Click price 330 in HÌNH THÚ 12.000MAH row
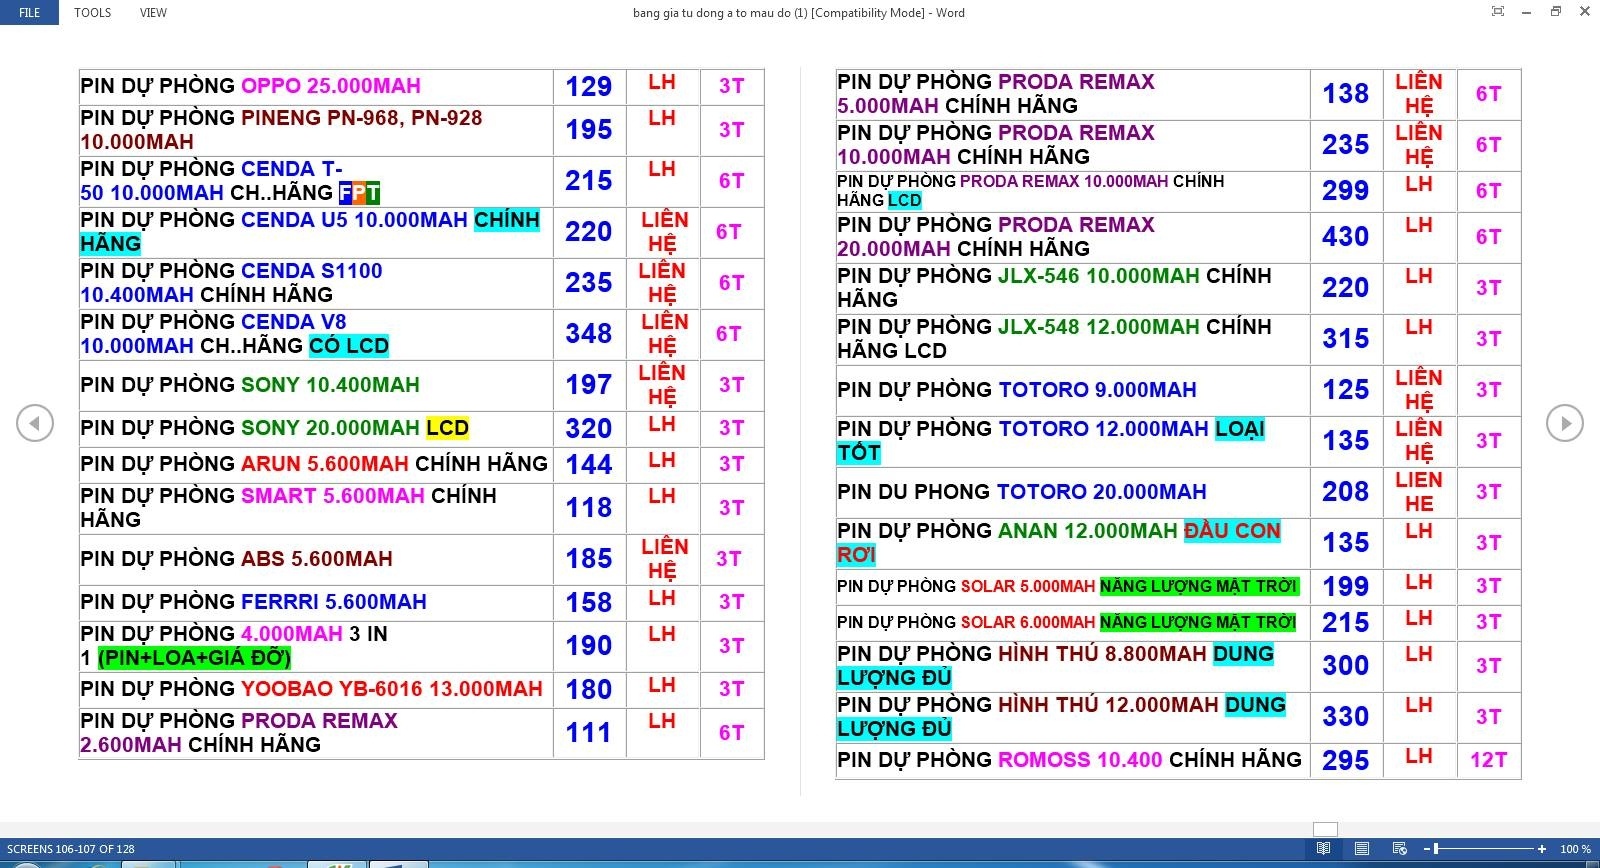 point(1346,716)
